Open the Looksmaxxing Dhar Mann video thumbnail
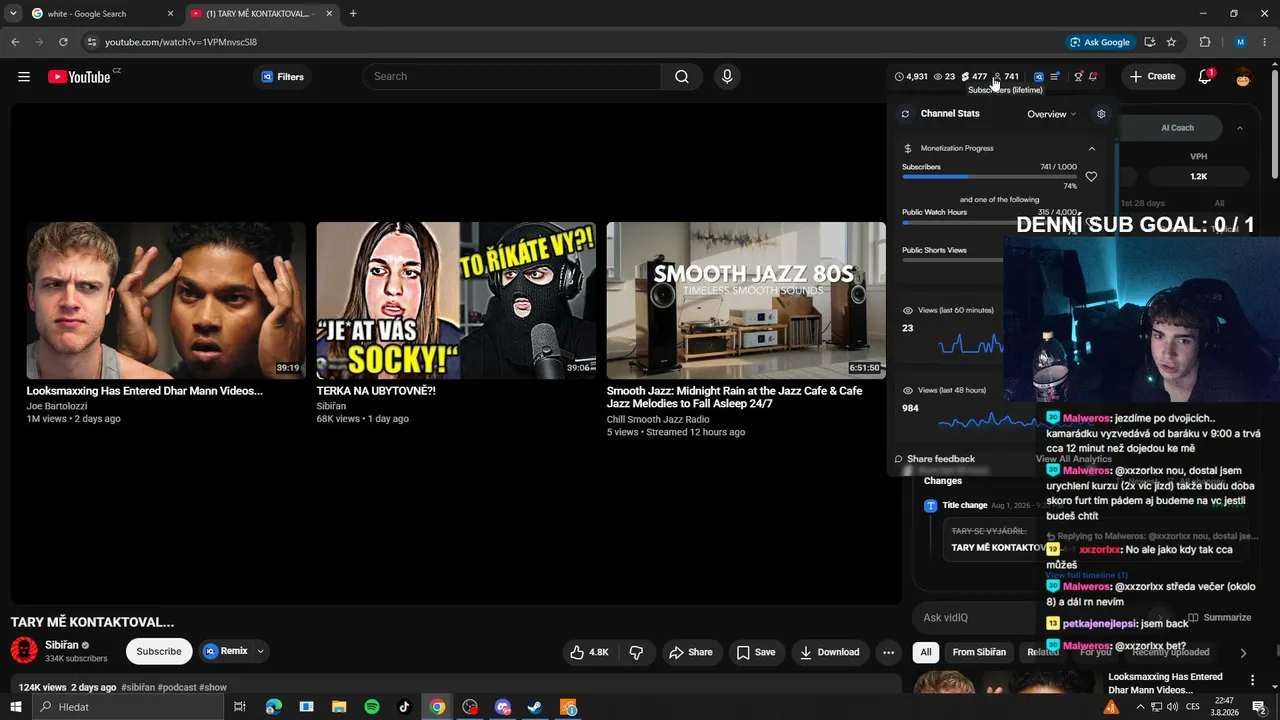Screen dimensions: 1280x720 pos(166,300)
